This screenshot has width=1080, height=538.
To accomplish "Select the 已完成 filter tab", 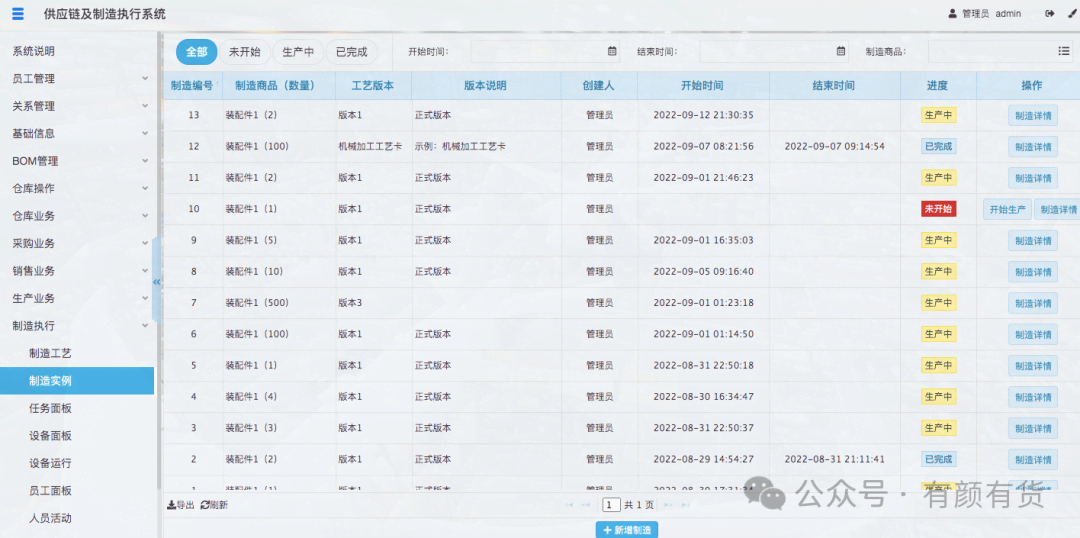I will 351,52.
